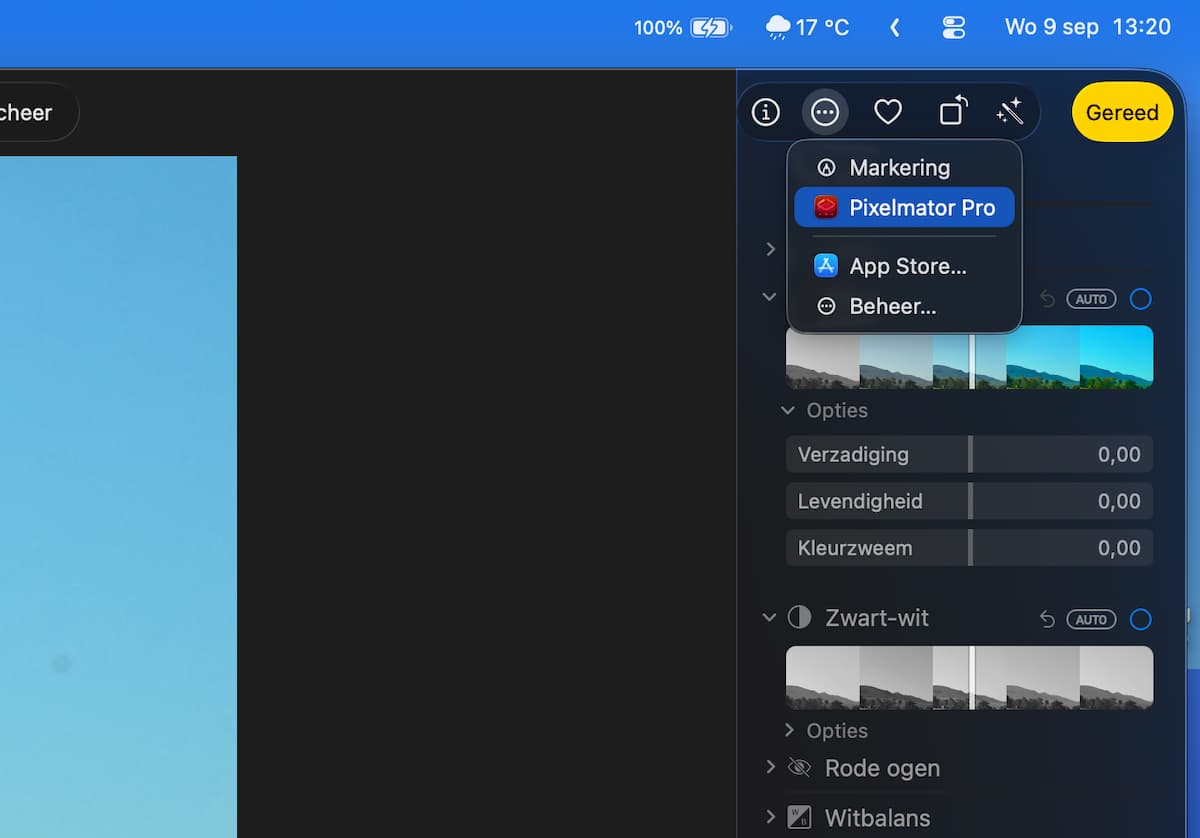Viewport: 1200px width, 838px height.
Task: Open the Wo 9 sep 13:20 clock
Action: coord(1087,28)
